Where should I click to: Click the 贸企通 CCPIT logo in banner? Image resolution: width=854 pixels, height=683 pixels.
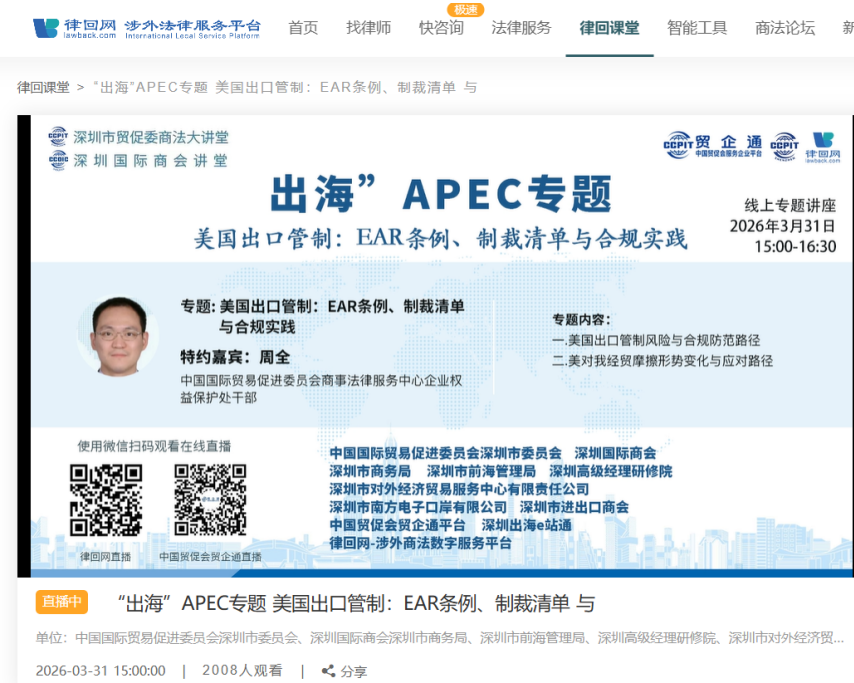coord(712,145)
